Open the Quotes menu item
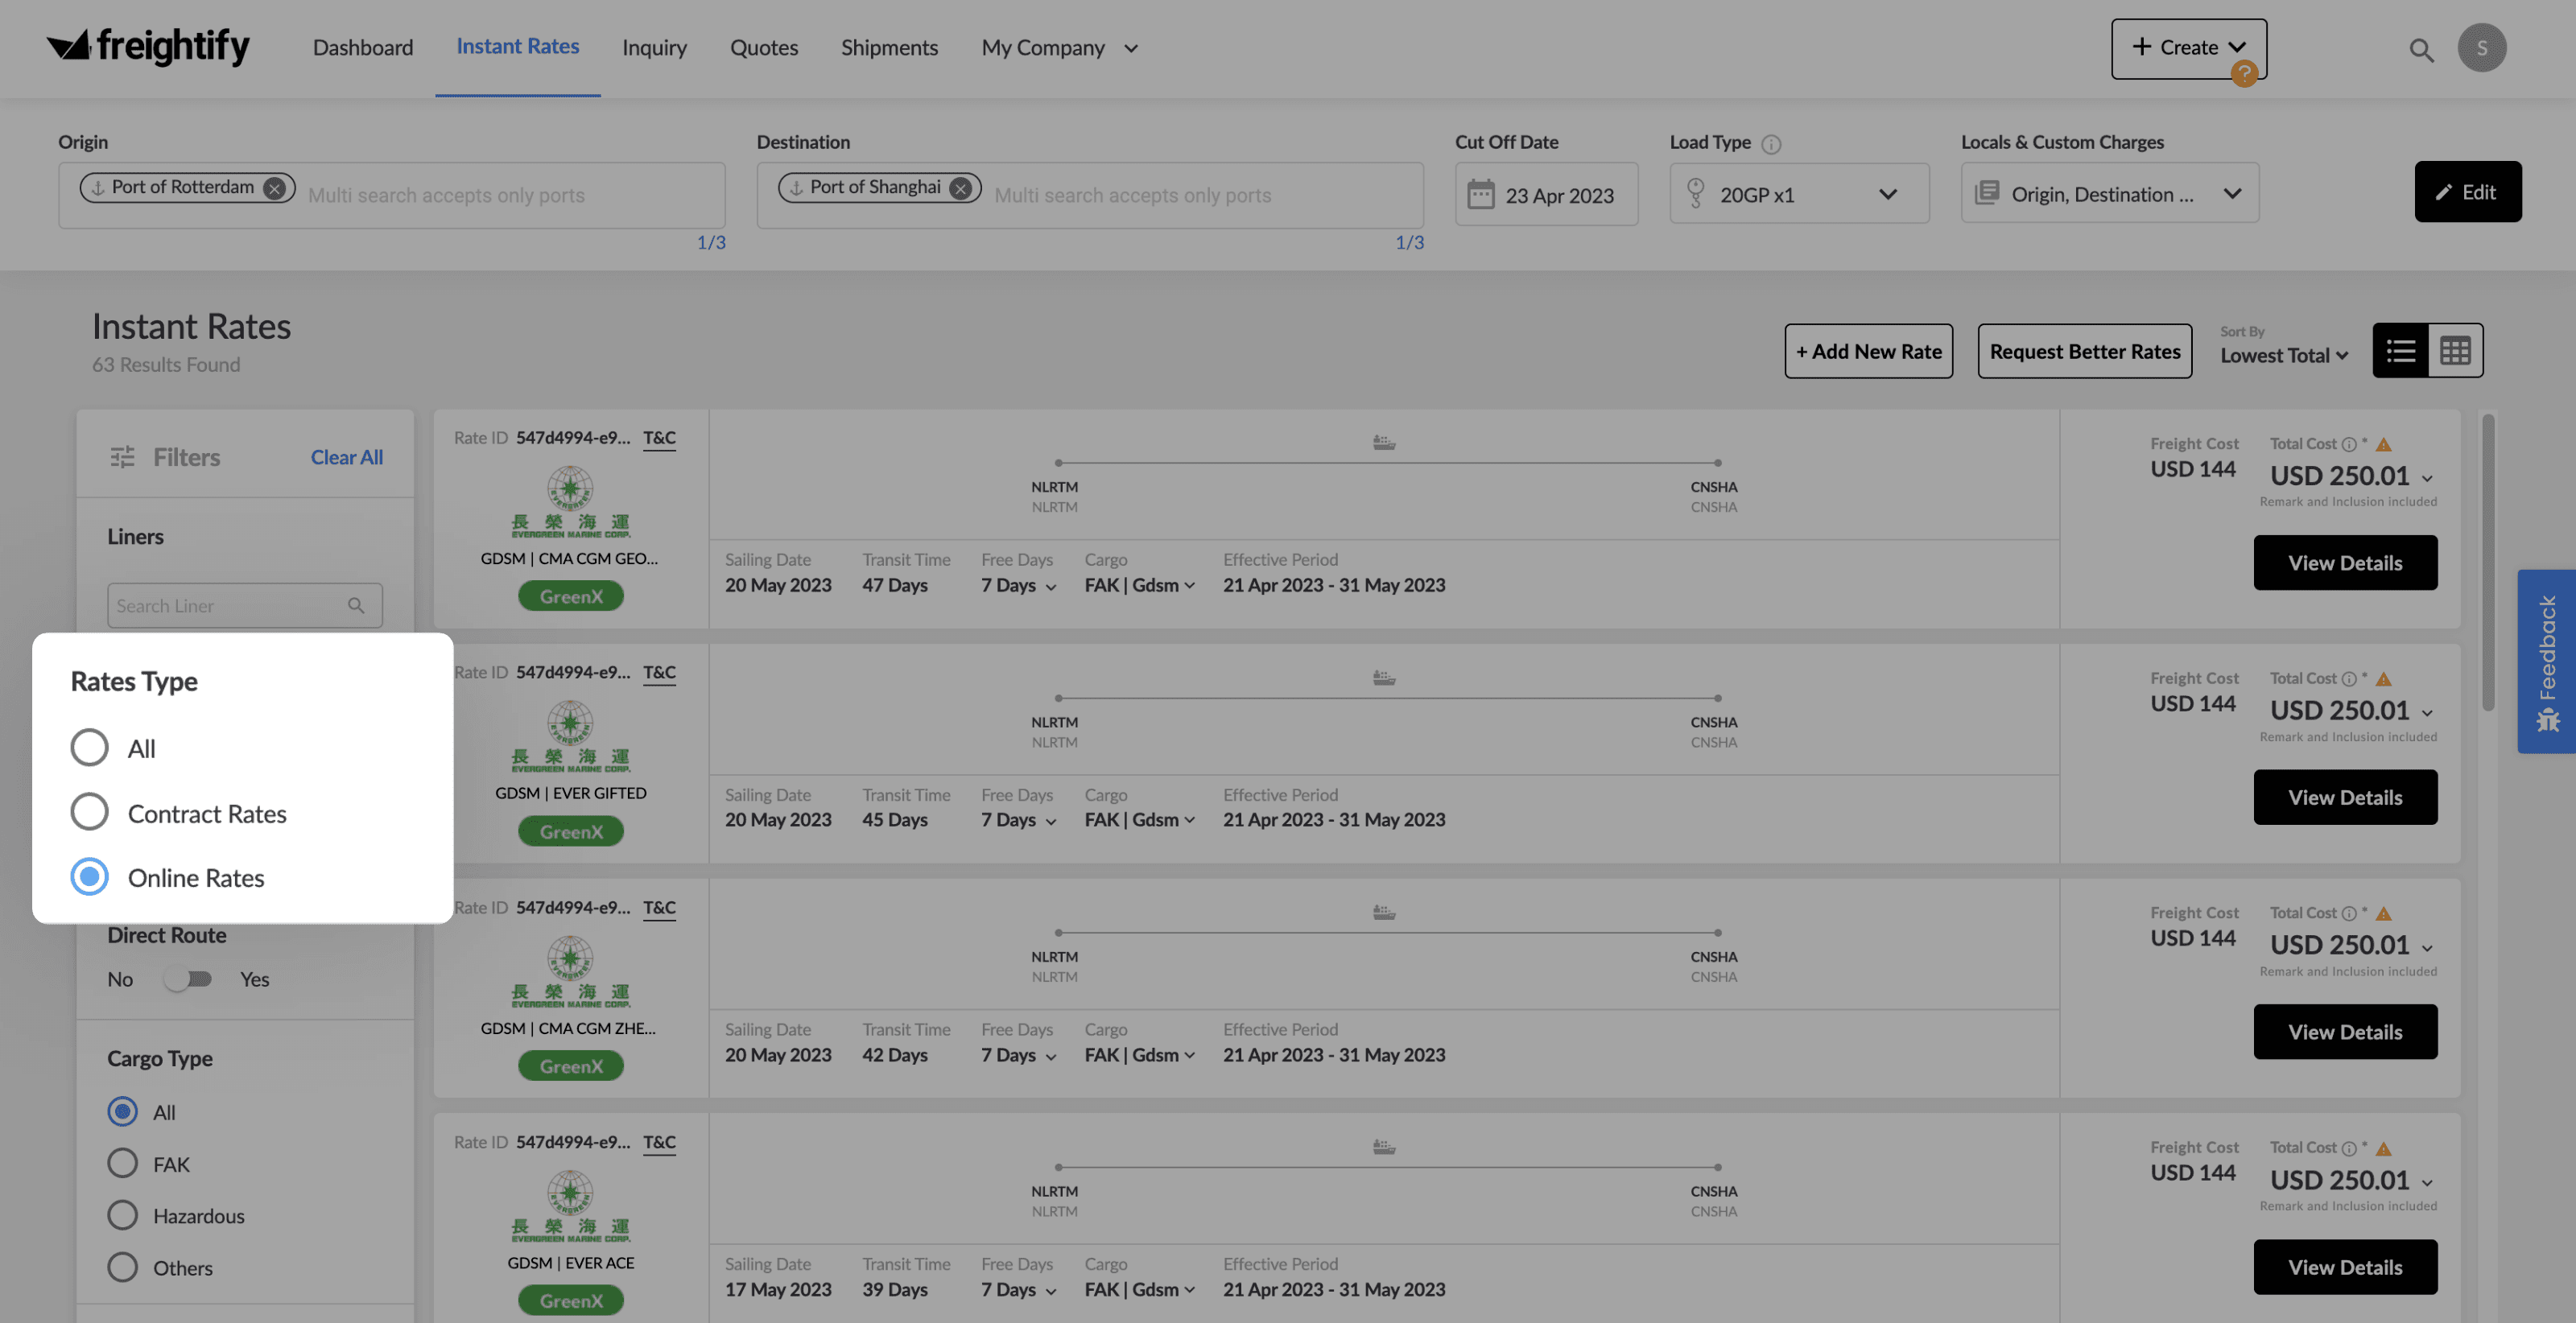This screenshot has height=1323, width=2576. (763, 48)
